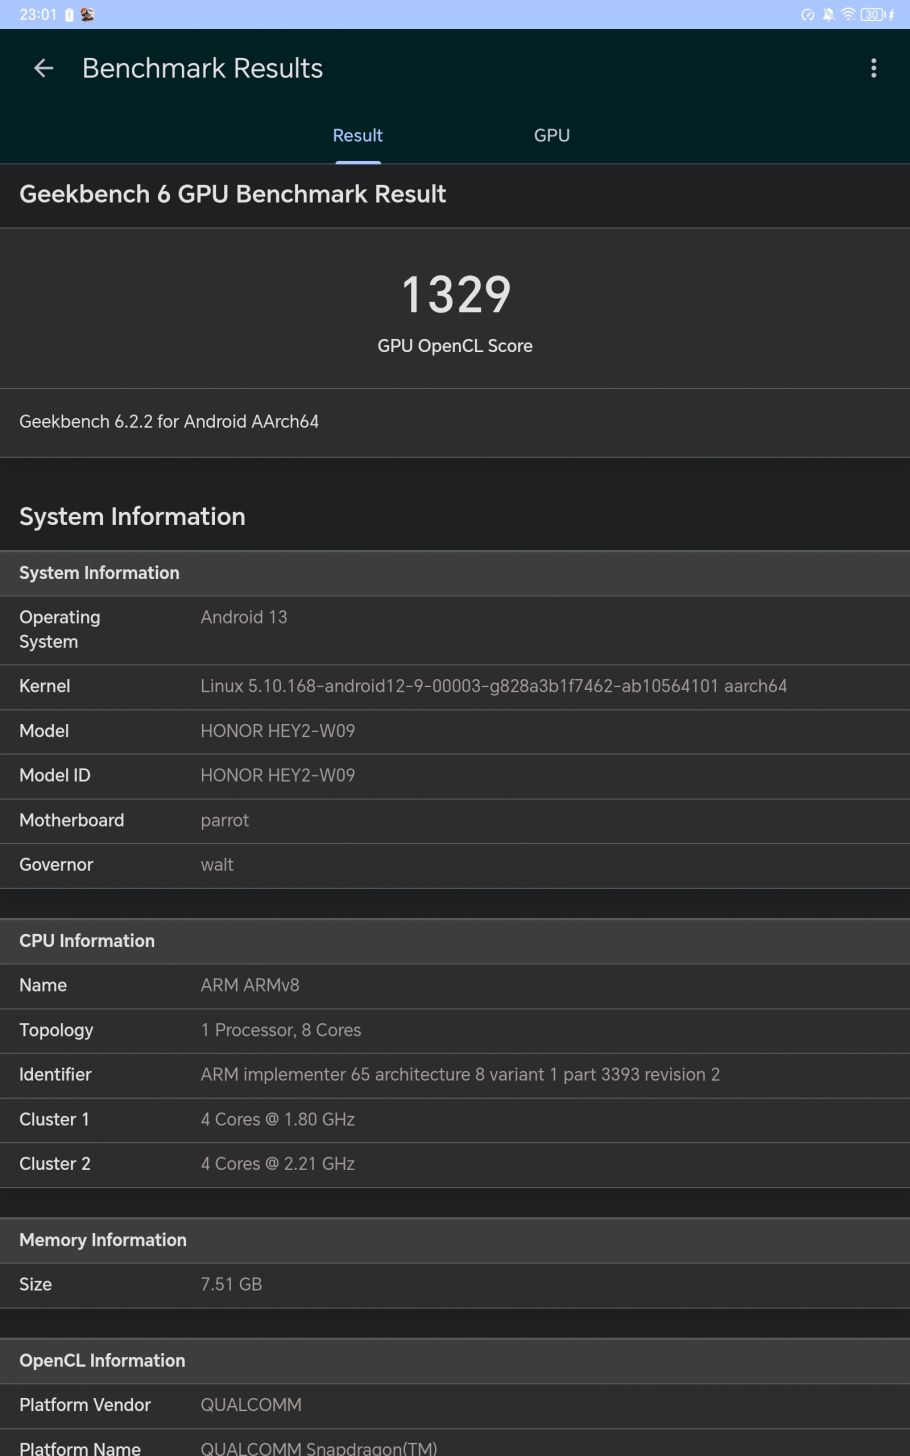Tap the speed gauge status icon
This screenshot has width=910, height=1456.
[808, 14]
